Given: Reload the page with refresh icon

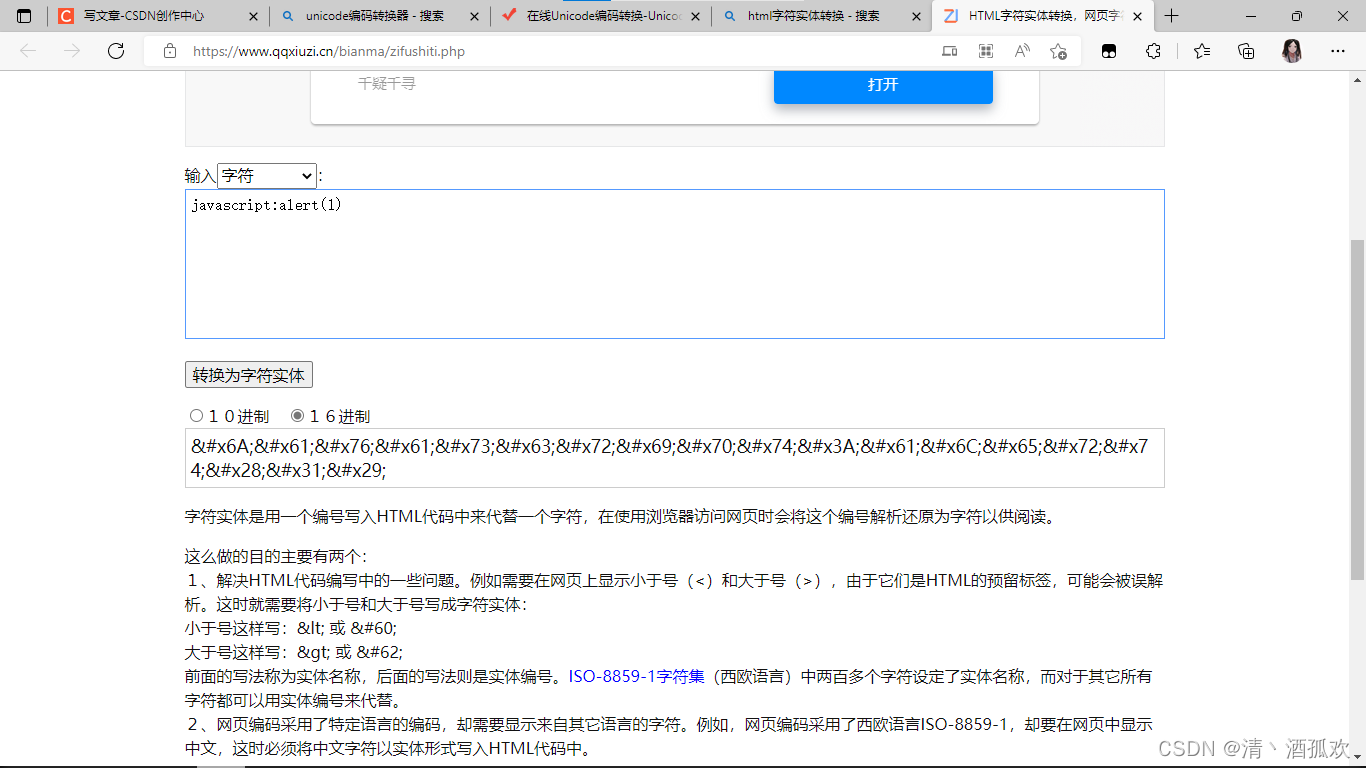Looking at the screenshot, I should (116, 51).
